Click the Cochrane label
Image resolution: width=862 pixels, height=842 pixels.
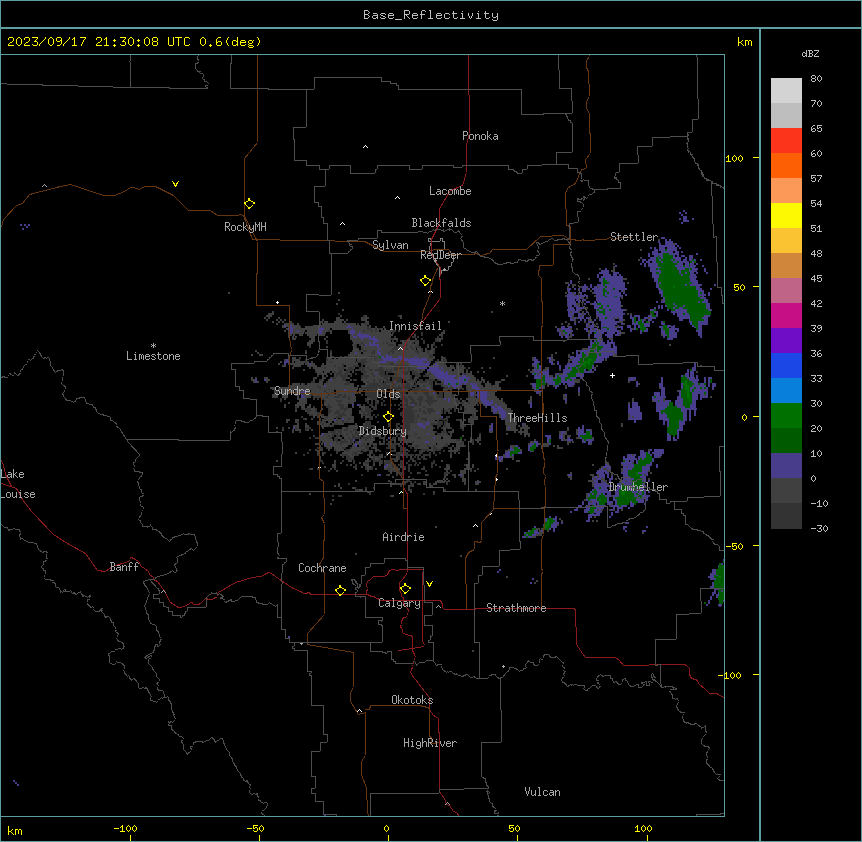point(322,568)
